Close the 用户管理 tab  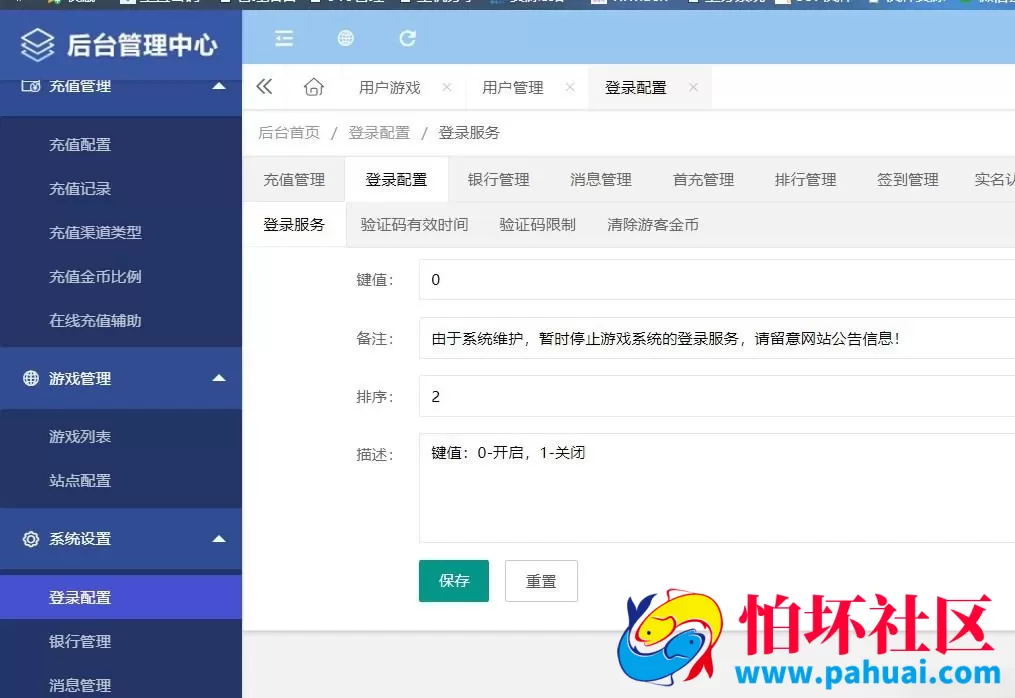coord(570,87)
